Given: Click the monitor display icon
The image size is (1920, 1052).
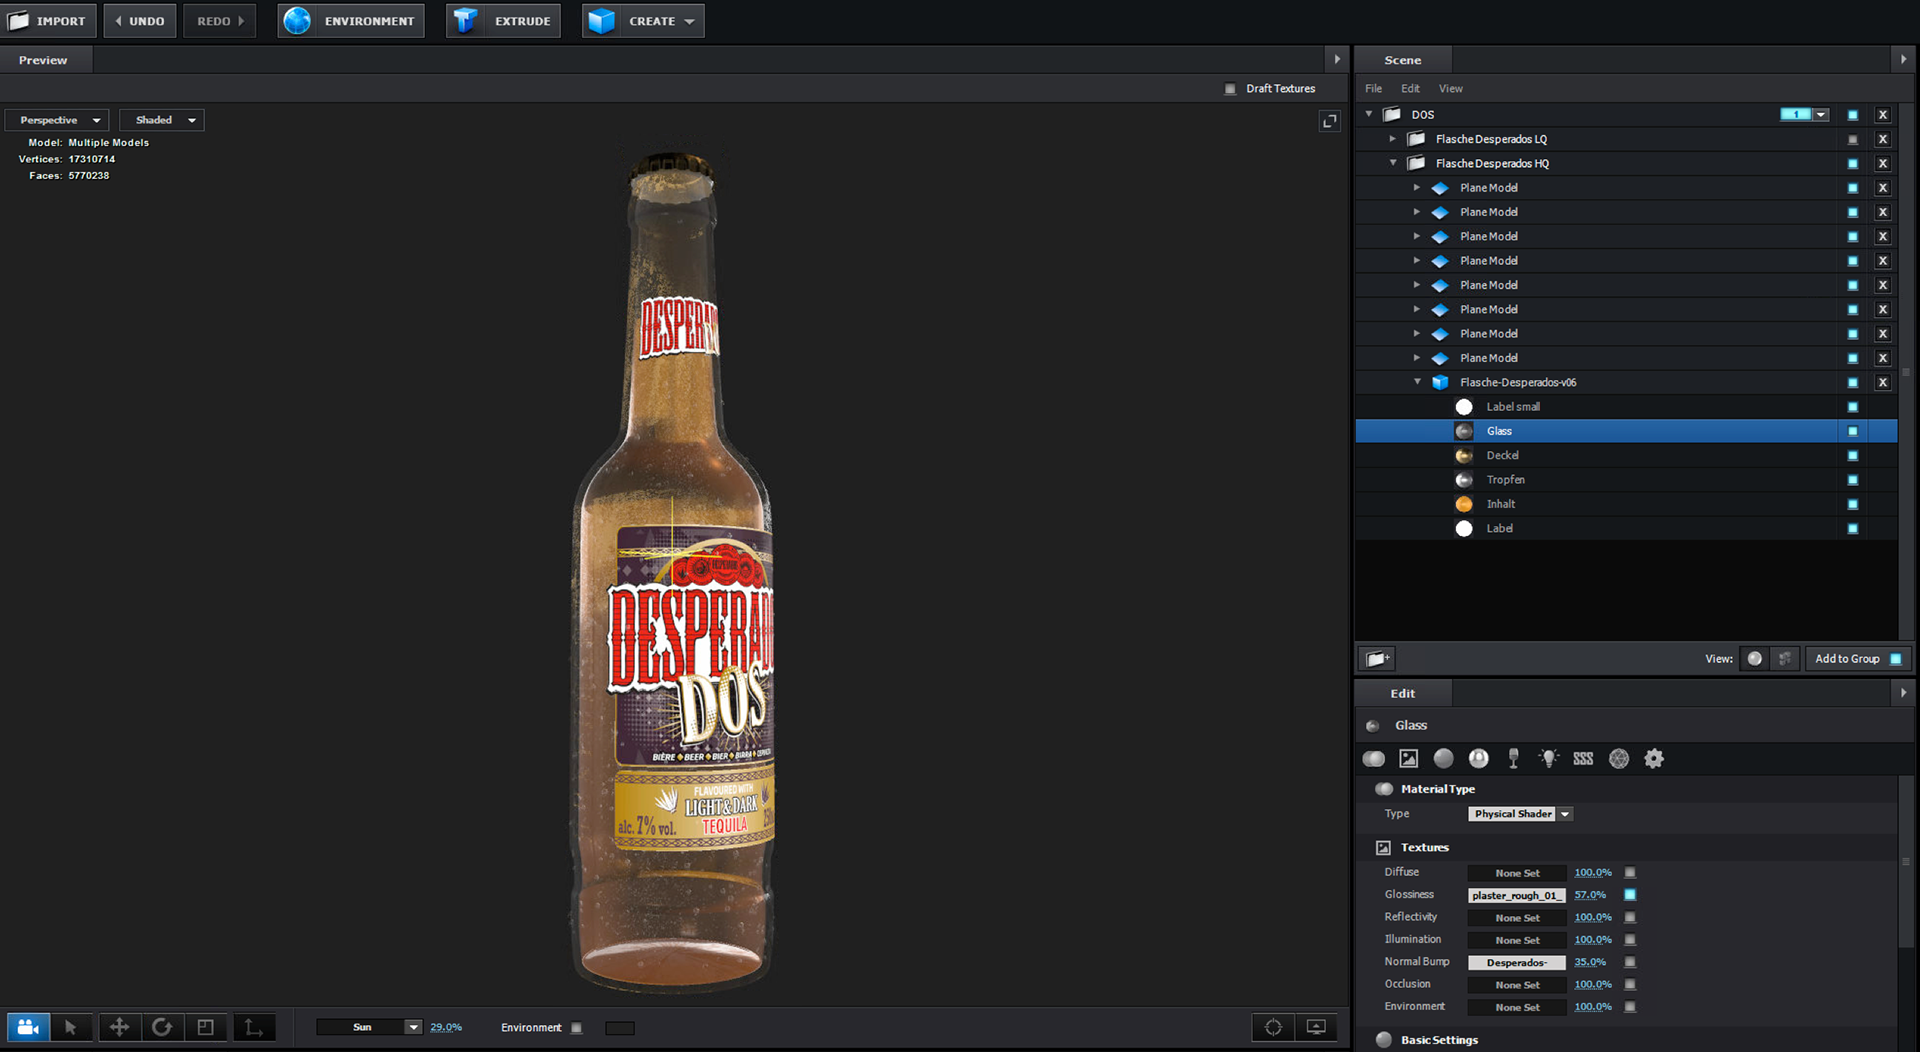Looking at the screenshot, I should tap(1317, 1027).
